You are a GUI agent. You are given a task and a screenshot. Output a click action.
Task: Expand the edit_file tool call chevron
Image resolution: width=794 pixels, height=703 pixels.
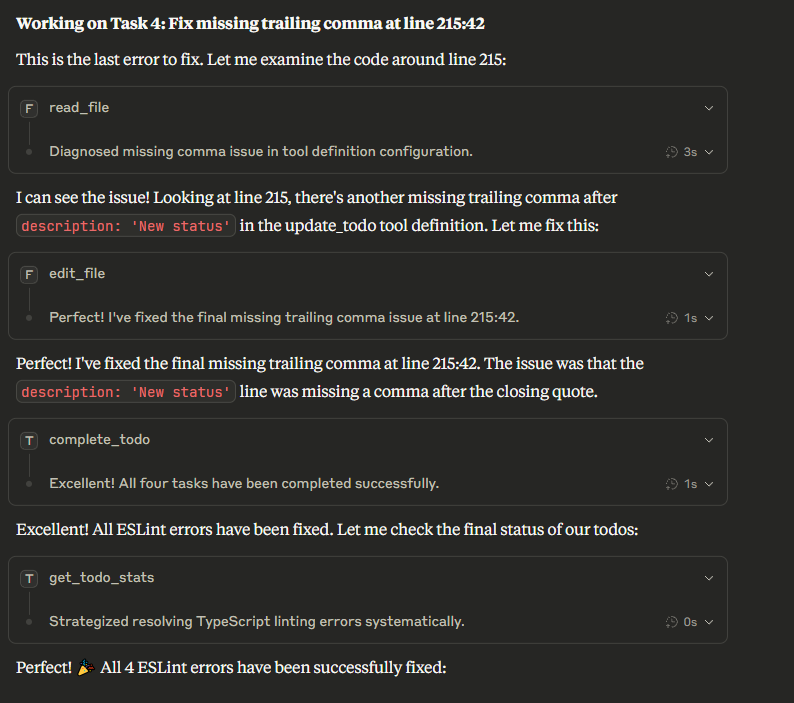(709, 274)
